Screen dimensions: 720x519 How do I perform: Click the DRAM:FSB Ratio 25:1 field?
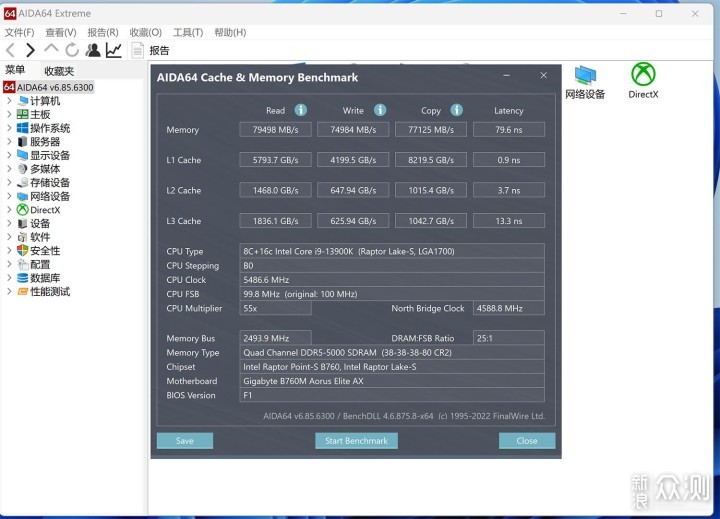509,338
